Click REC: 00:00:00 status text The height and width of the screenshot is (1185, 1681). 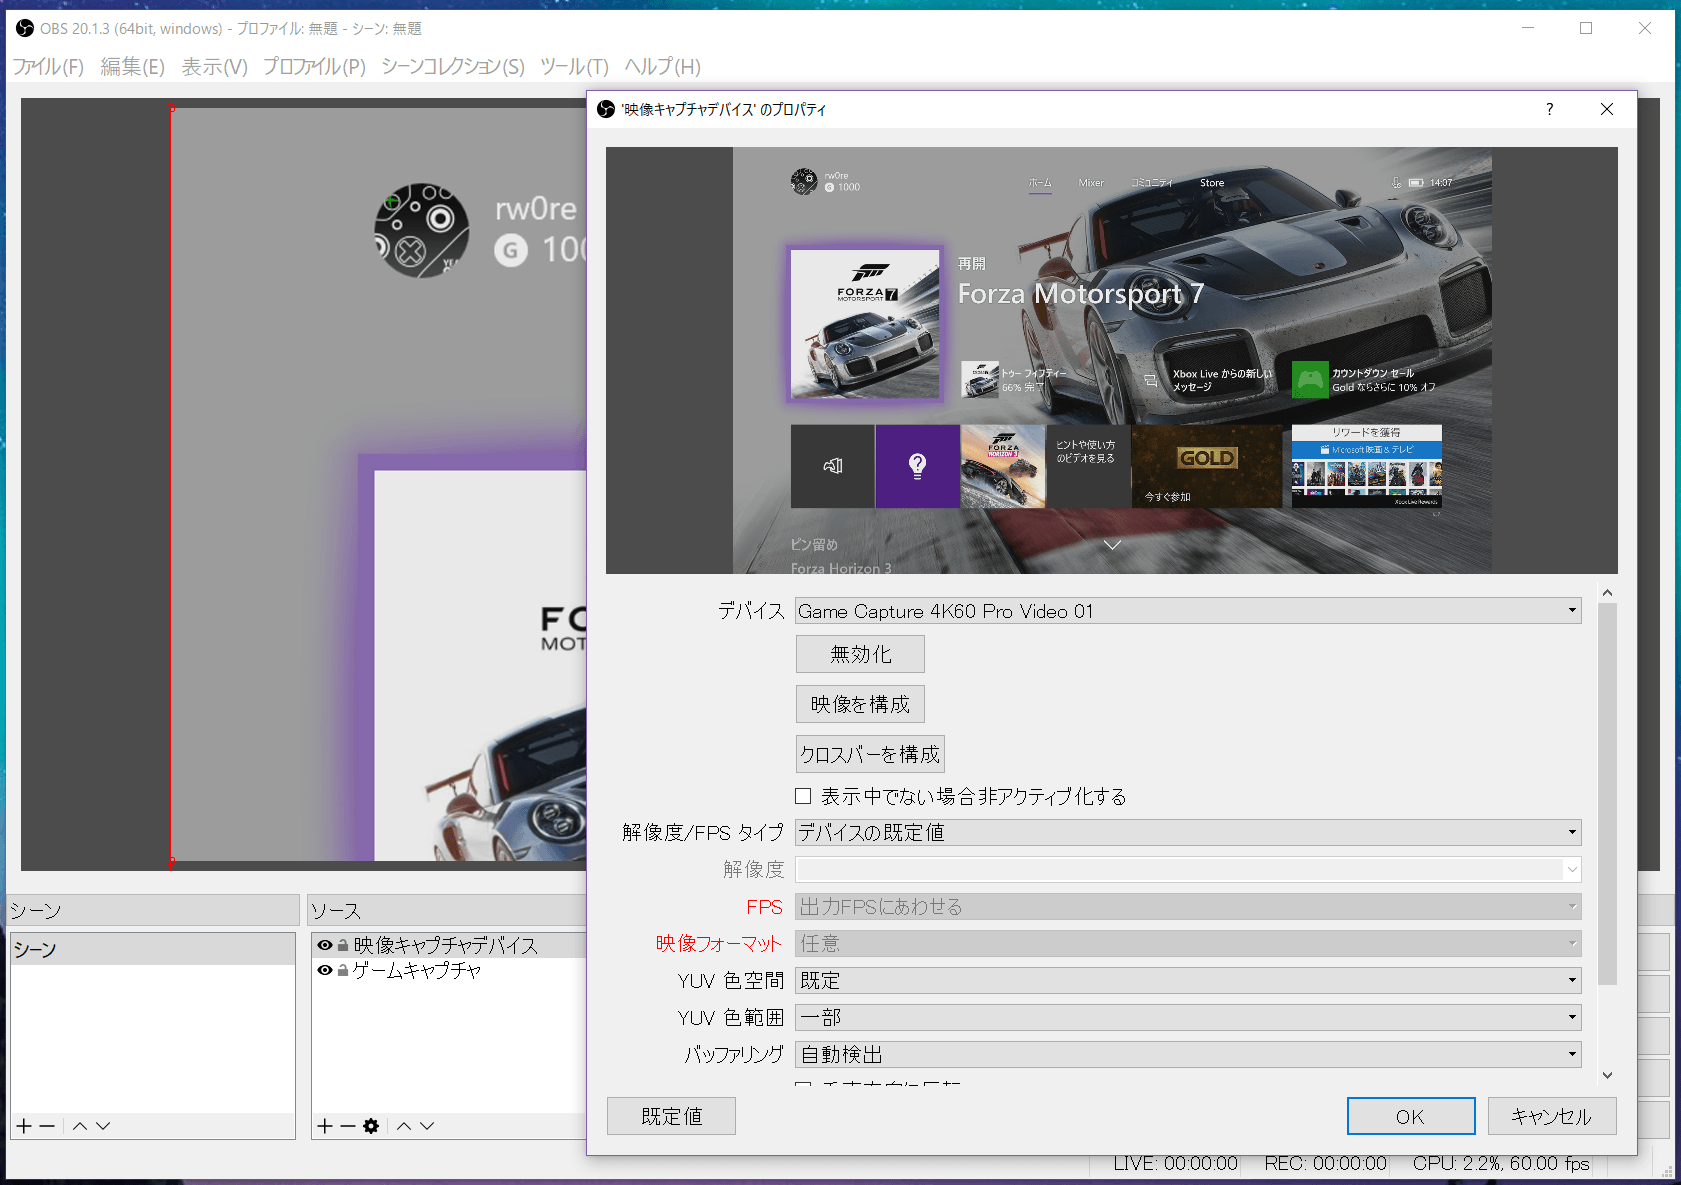coord(1325,1164)
